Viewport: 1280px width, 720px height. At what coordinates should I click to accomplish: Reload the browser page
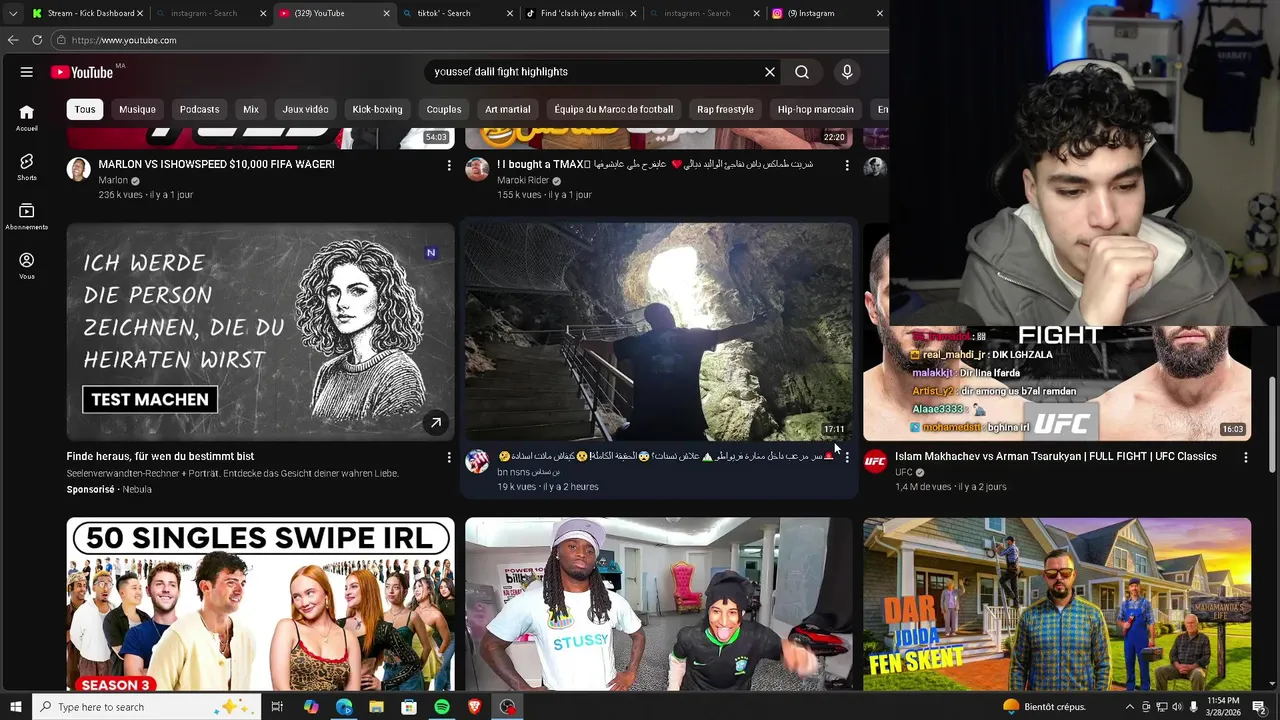(37, 40)
